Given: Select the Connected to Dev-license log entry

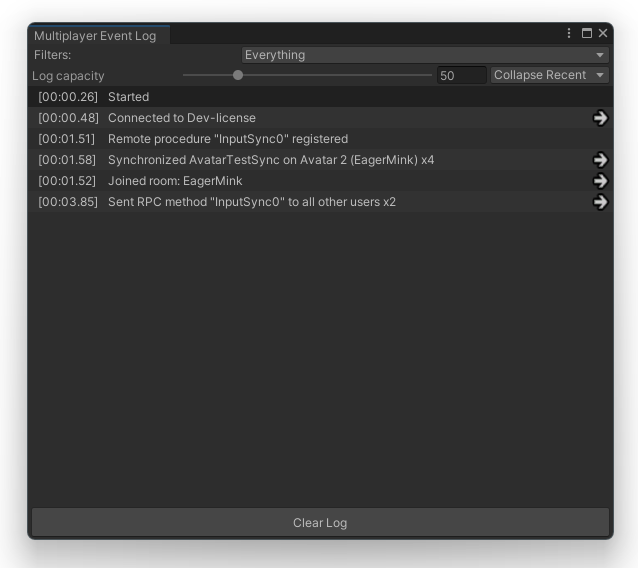Looking at the screenshot, I should click(182, 118).
